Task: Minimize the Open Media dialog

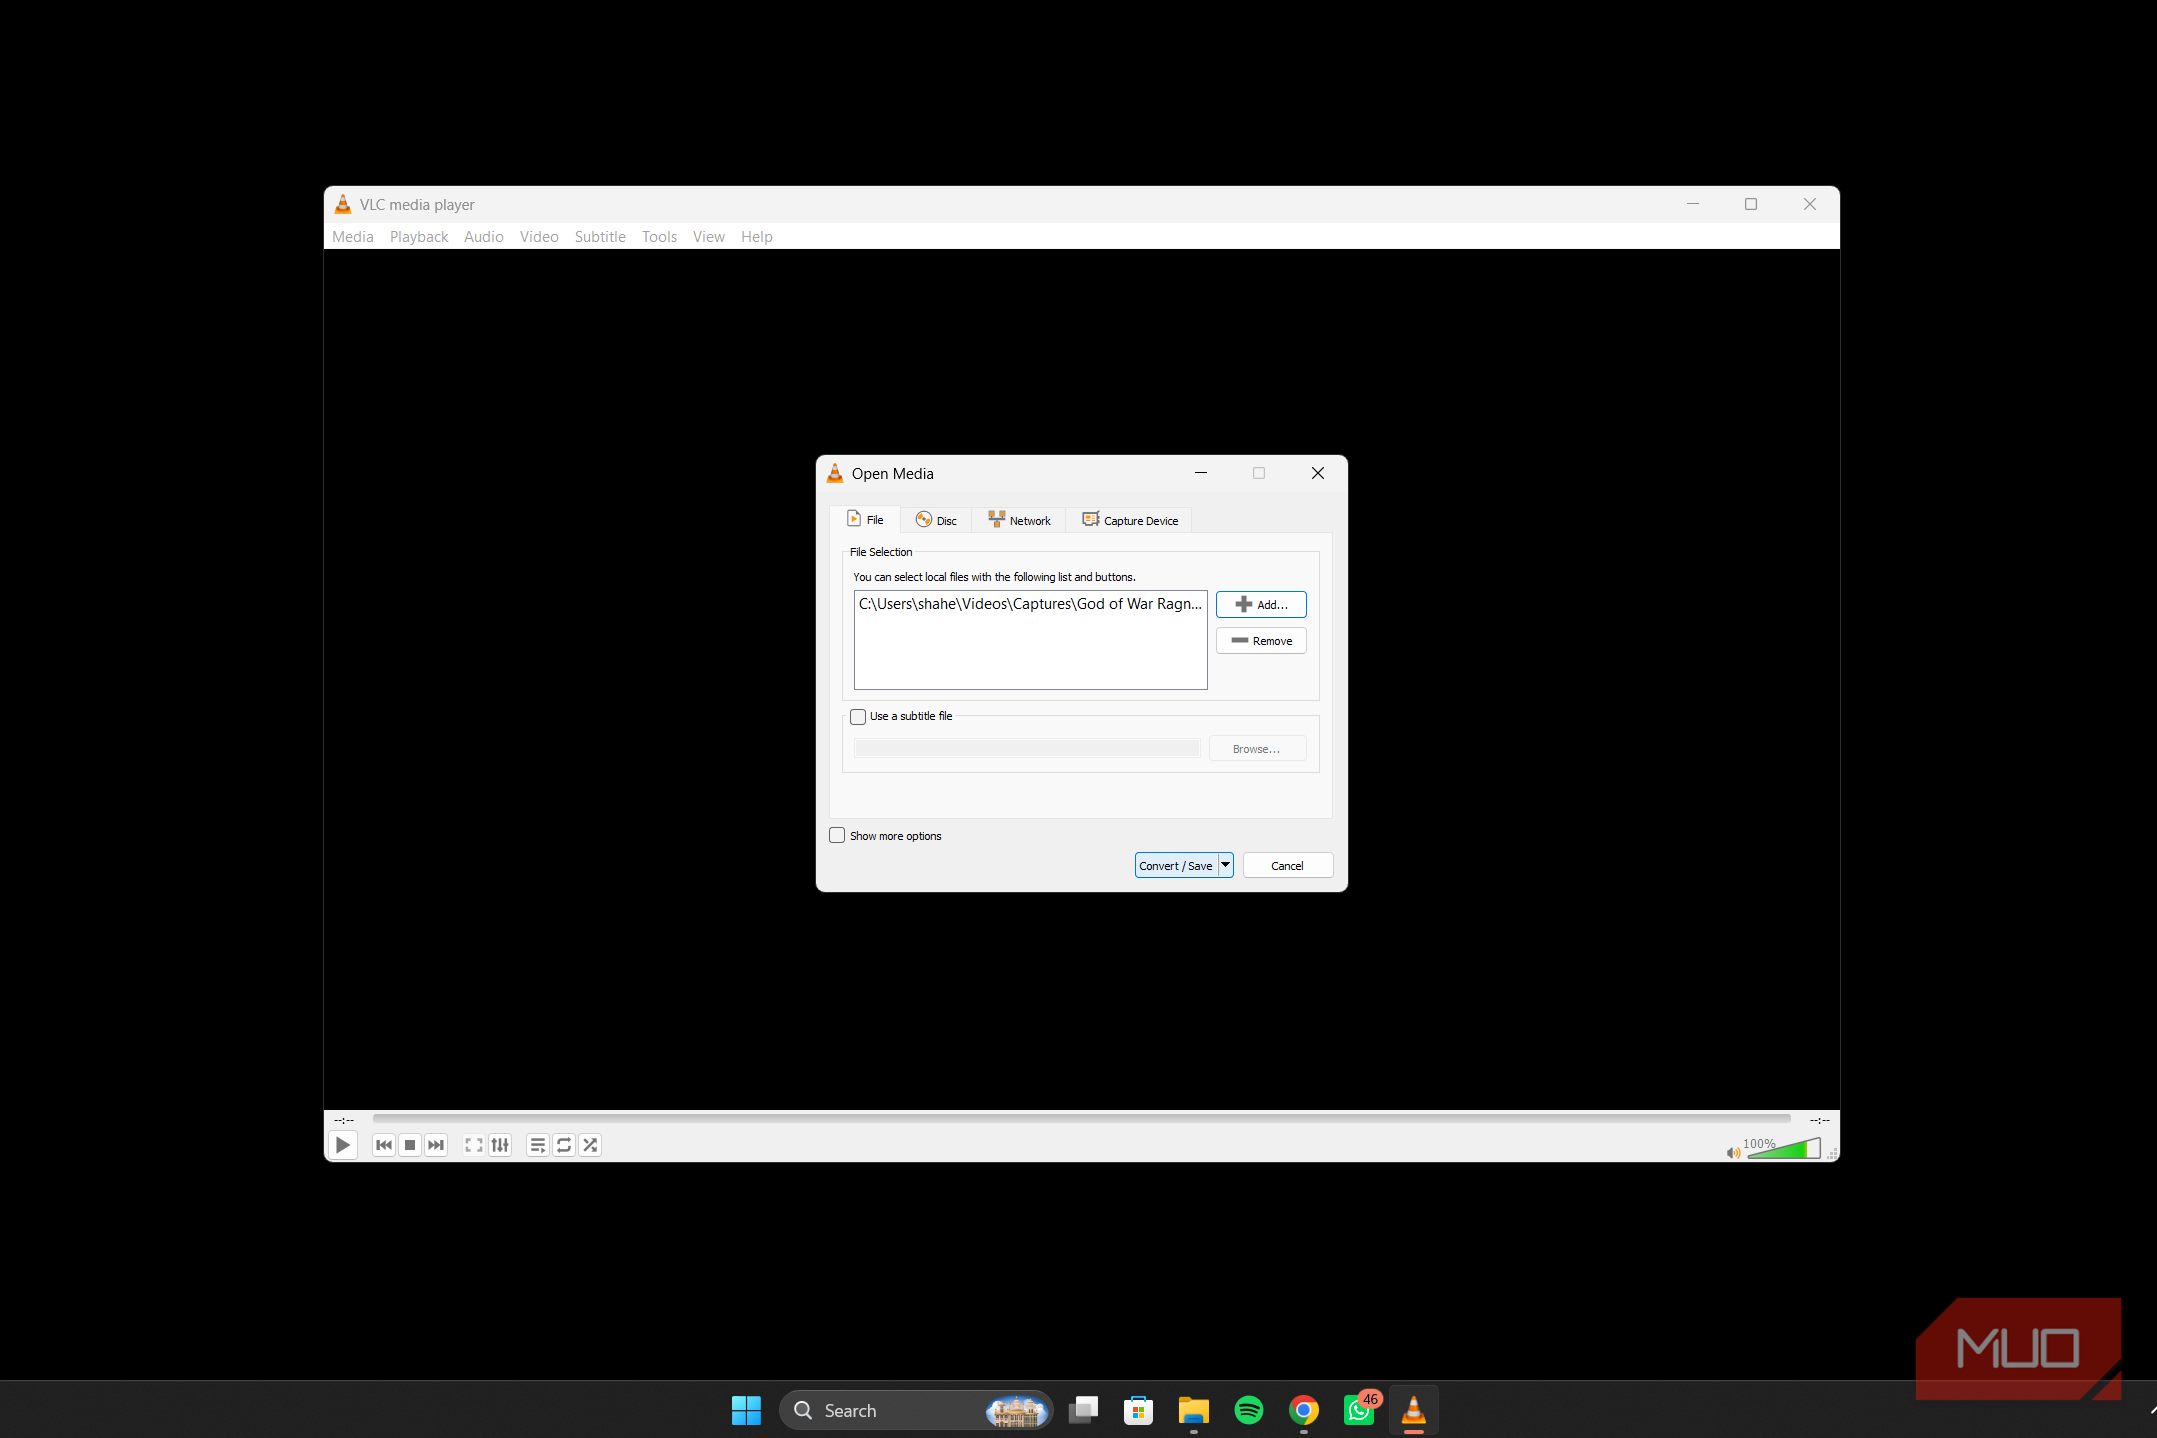Action: [x=1201, y=473]
